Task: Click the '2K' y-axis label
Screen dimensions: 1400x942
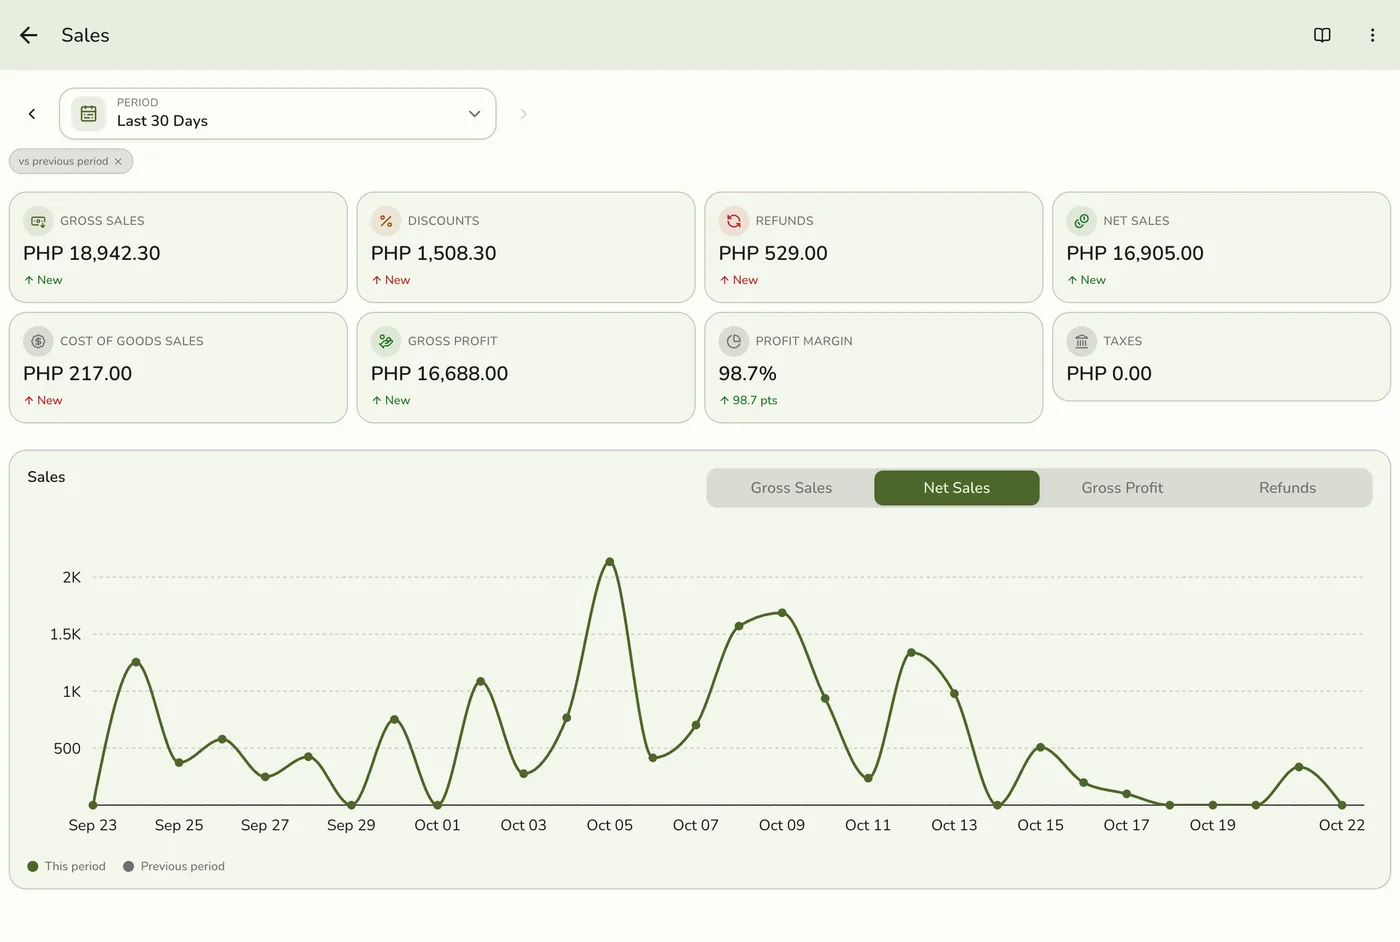Action: pyautogui.click(x=72, y=577)
